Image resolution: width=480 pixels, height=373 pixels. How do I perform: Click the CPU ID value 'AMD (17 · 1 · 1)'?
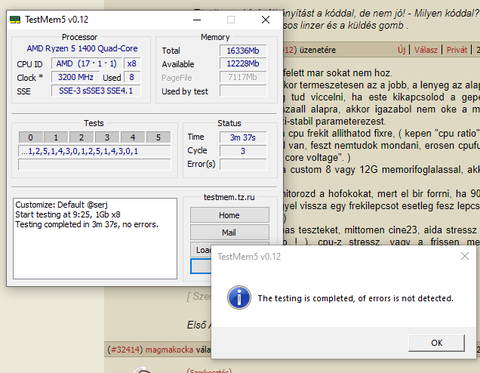pyautogui.click(x=86, y=64)
